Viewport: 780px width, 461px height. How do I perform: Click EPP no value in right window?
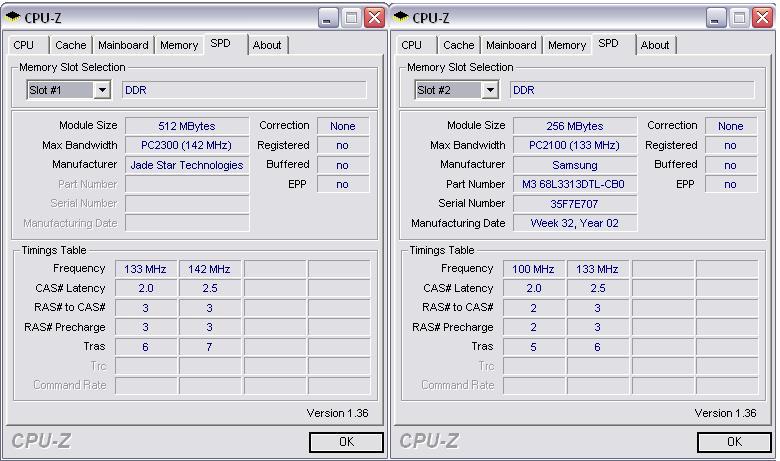[x=730, y=184]
